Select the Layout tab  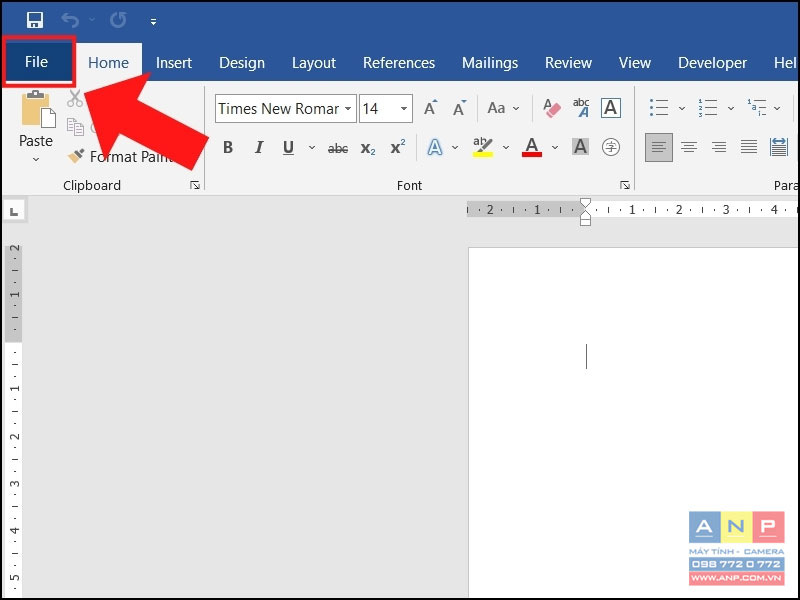314,63
